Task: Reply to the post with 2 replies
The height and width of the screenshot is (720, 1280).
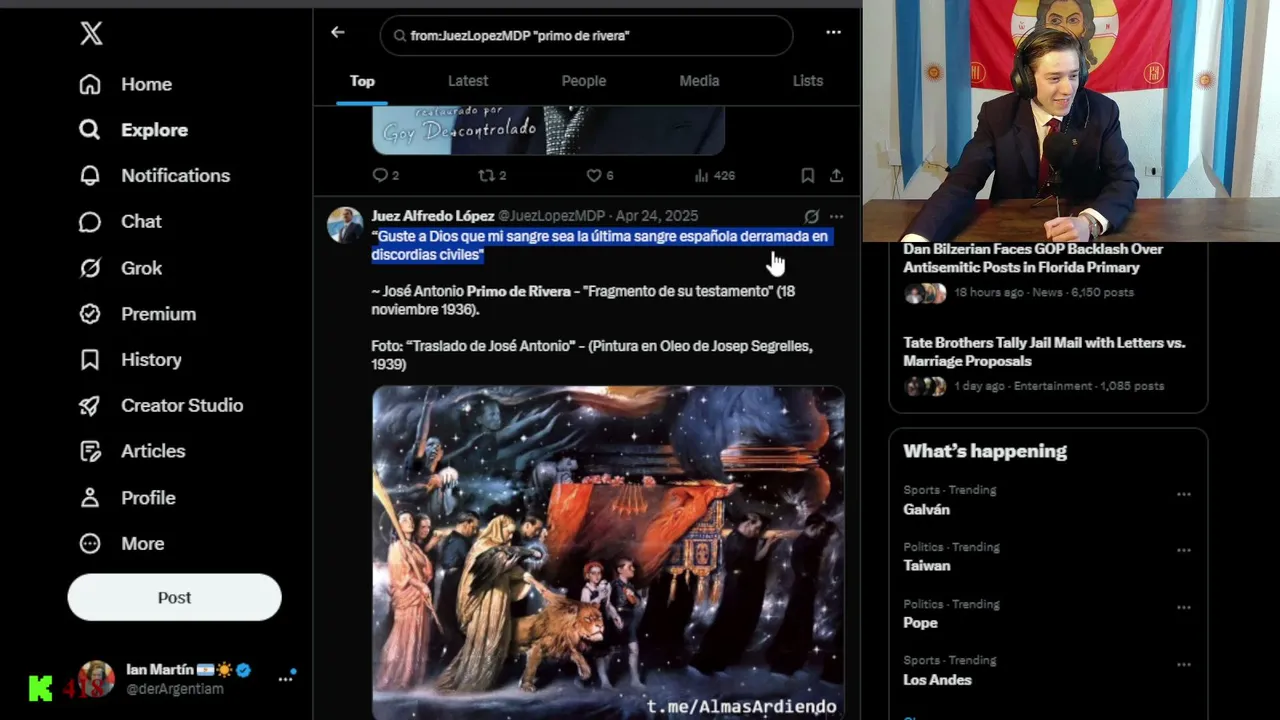Action: 385,175
